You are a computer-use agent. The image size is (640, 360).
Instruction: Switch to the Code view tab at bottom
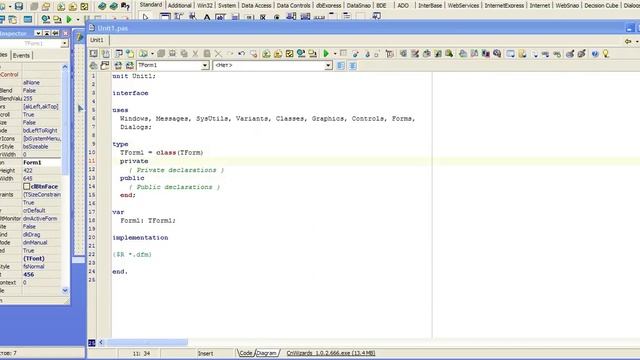coord(245,353)
